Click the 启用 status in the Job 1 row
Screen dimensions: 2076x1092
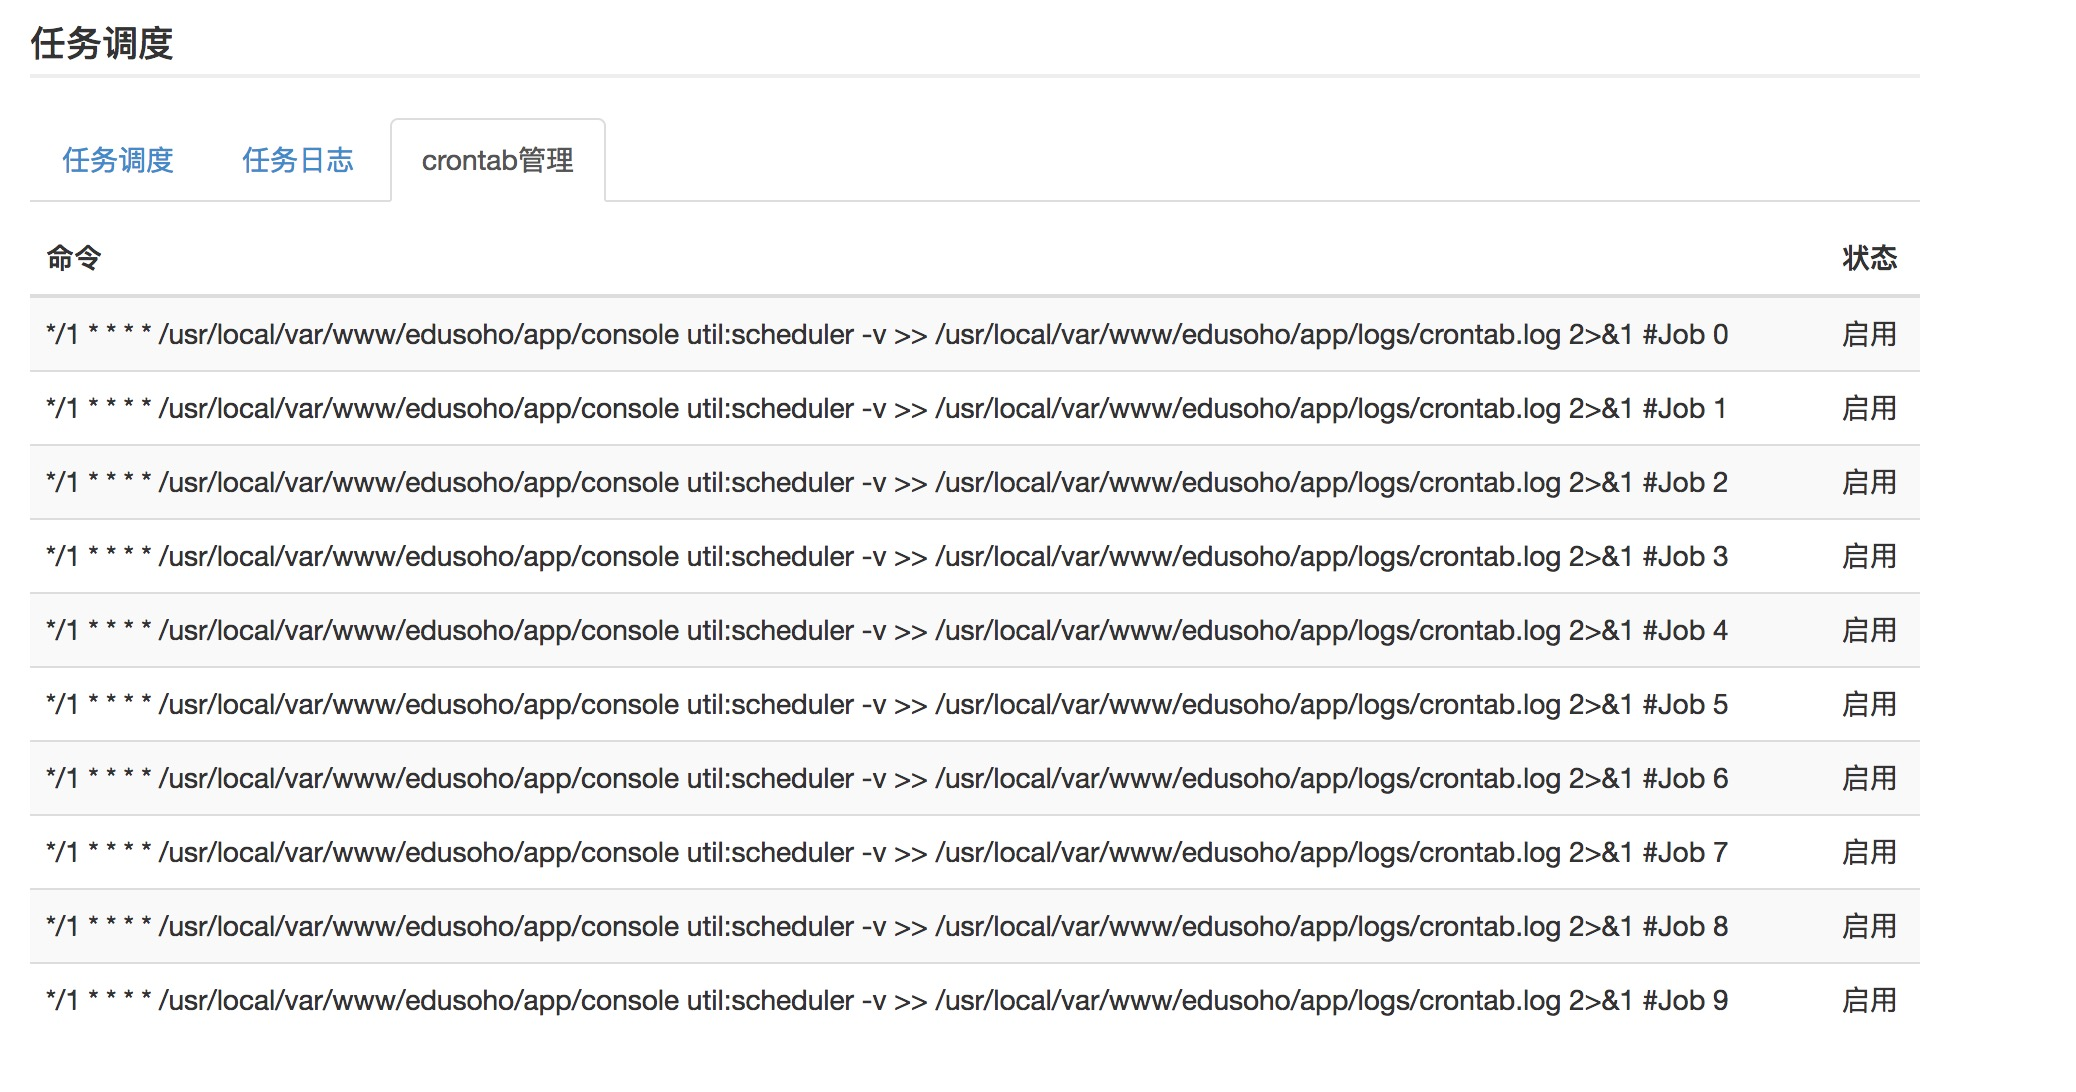1869,408
